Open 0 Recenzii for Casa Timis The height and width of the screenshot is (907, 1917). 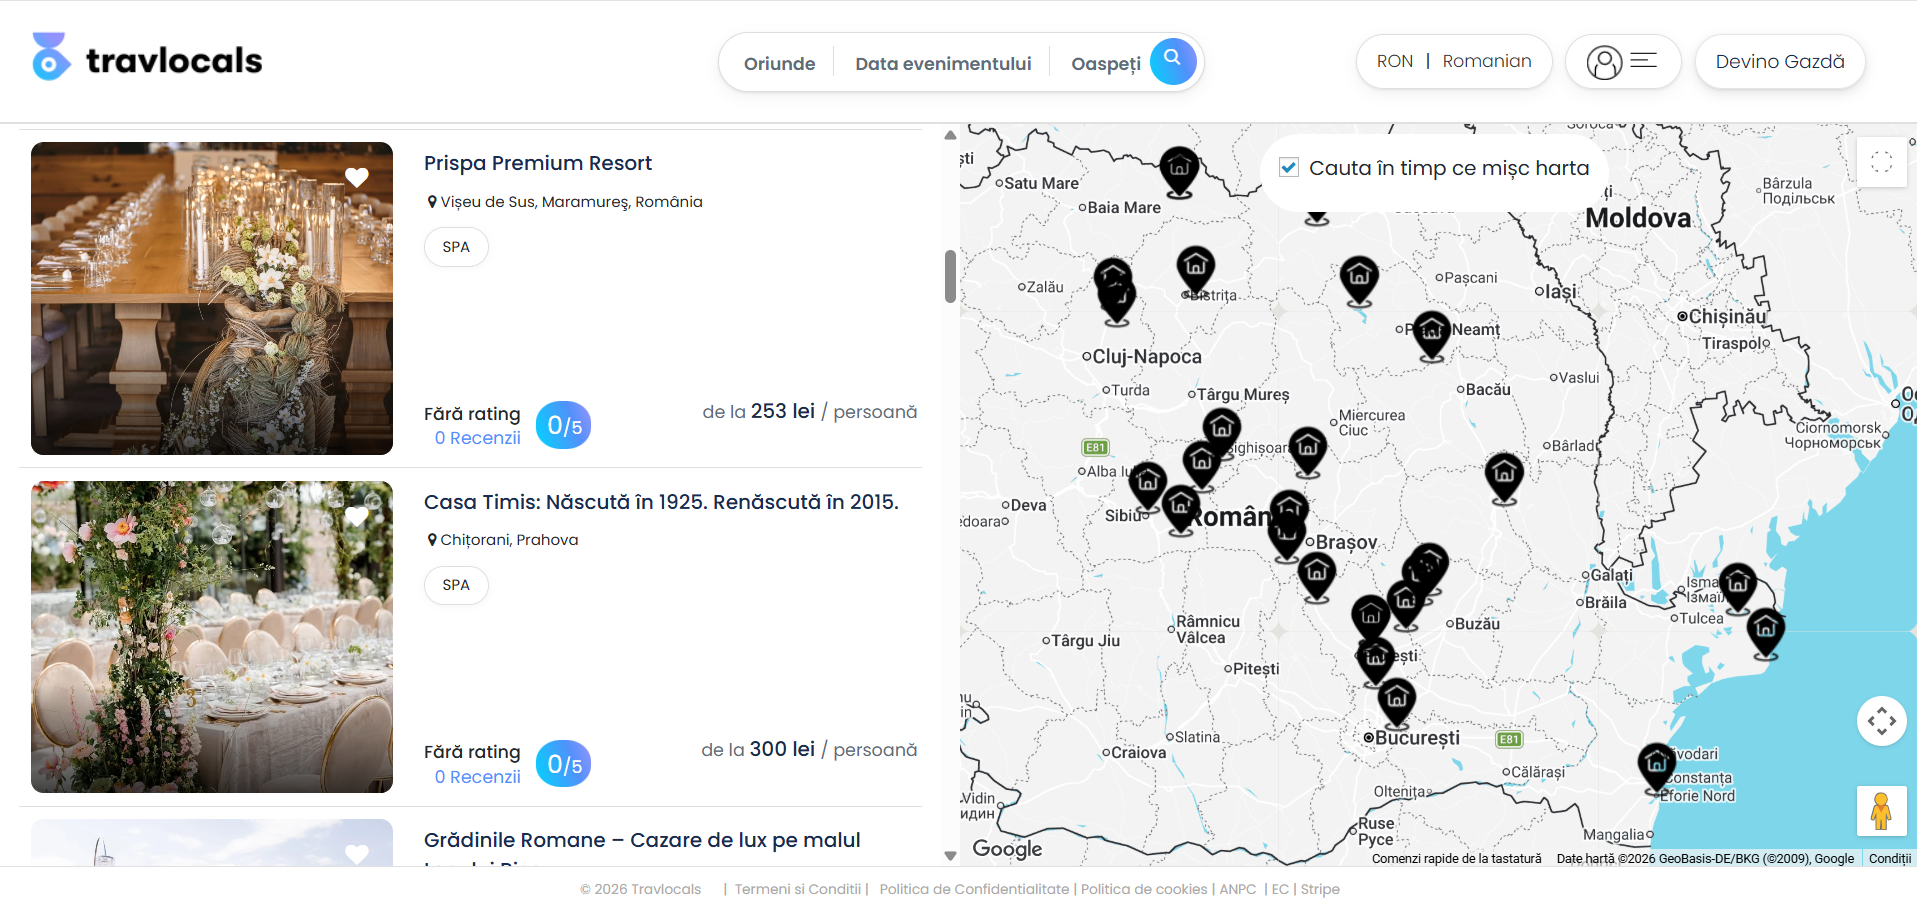coord(477,777)
